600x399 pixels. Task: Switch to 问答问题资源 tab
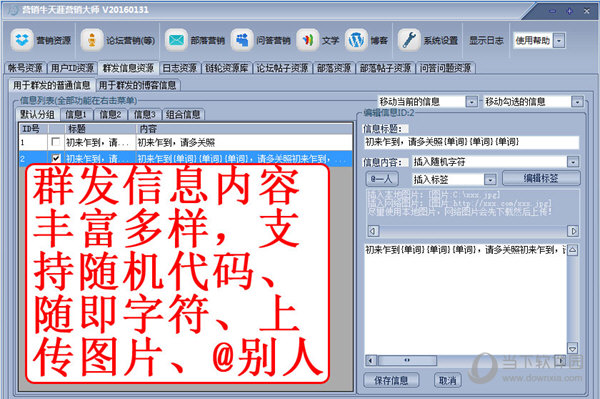445,68
